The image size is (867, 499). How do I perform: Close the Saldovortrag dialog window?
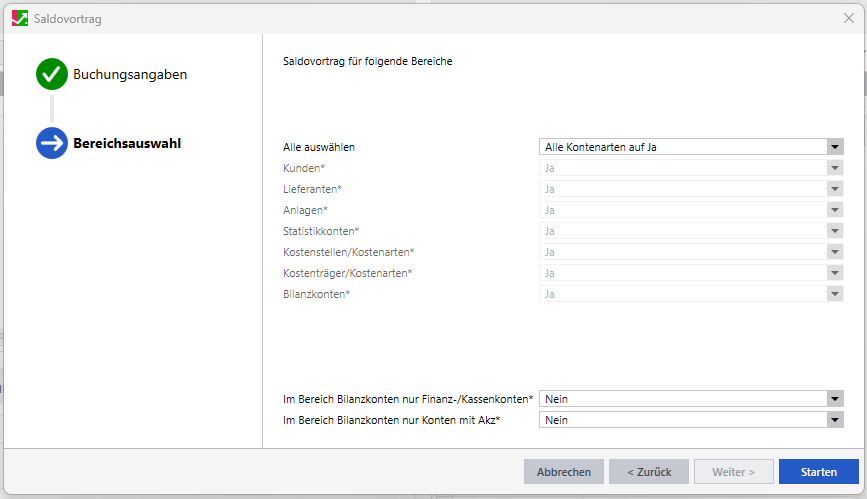tap(848, 18)
